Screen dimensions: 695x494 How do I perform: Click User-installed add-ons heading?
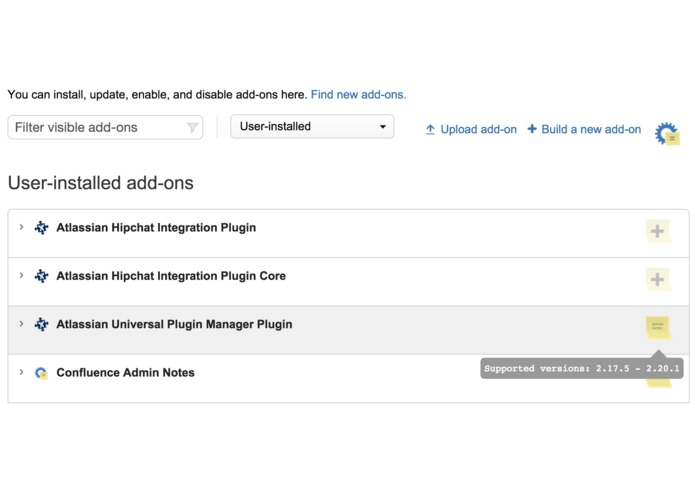coord(101,183)
